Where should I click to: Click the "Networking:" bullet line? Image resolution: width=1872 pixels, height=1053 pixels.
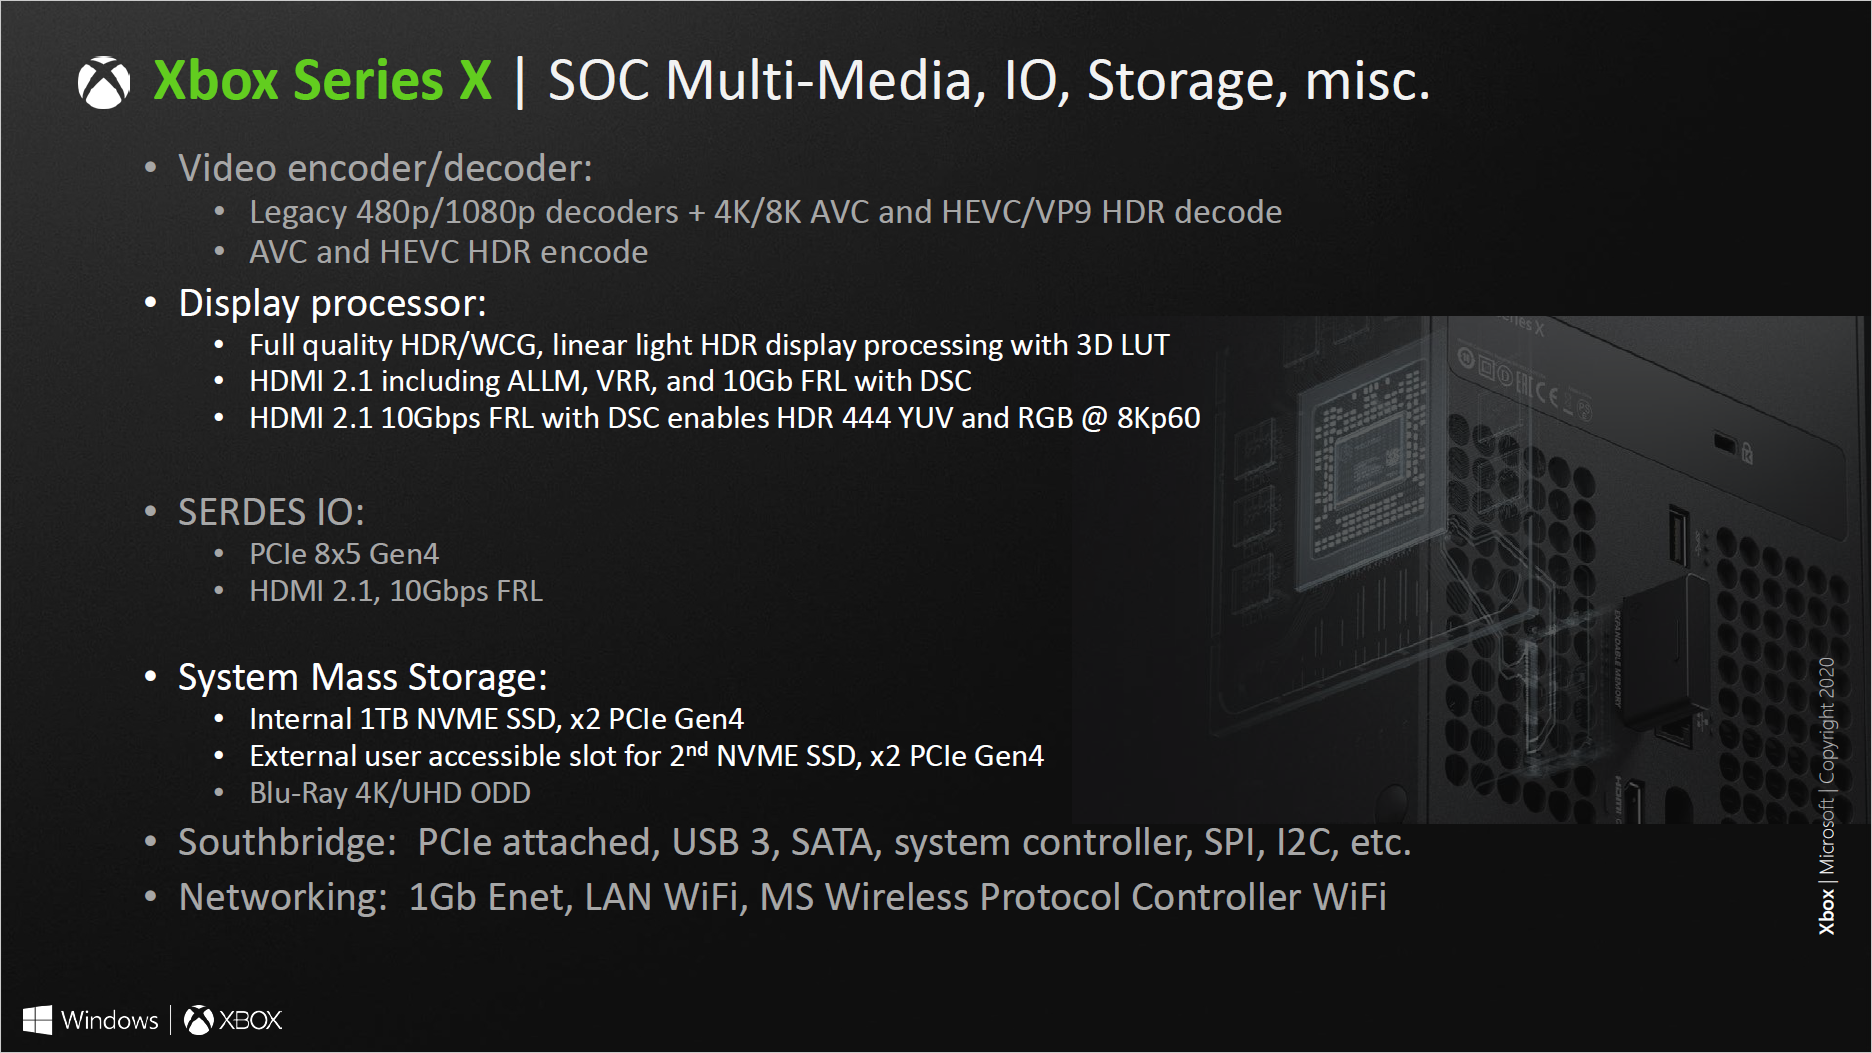coord(782,897)
